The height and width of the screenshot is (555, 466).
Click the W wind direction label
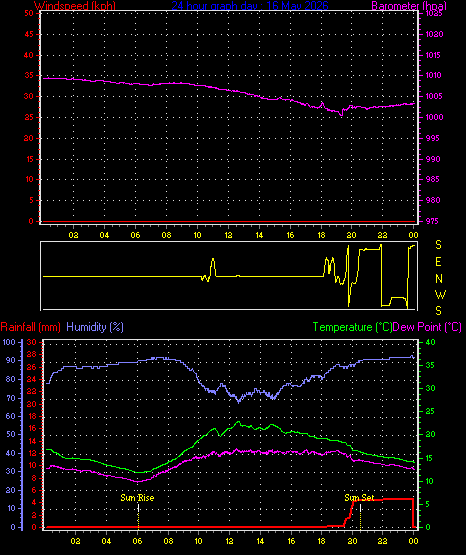pyautogui.click(x=441, y=294)
